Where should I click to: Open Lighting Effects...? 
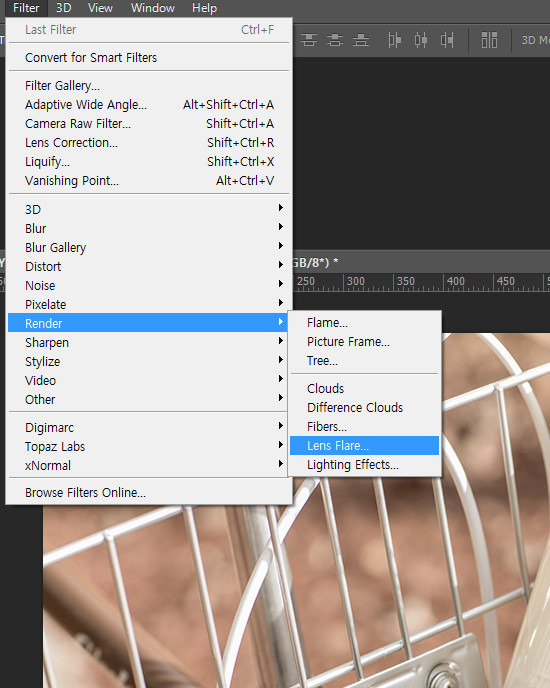pos(364,465)
